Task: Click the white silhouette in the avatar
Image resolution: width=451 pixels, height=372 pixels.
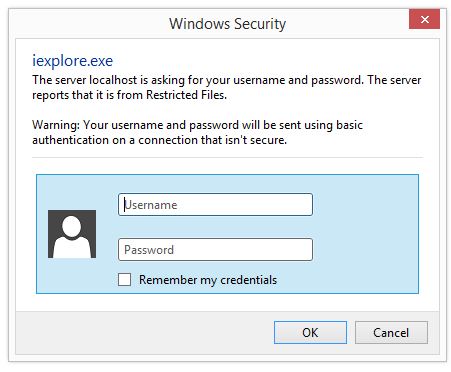Action: click(x=72, y=237)
